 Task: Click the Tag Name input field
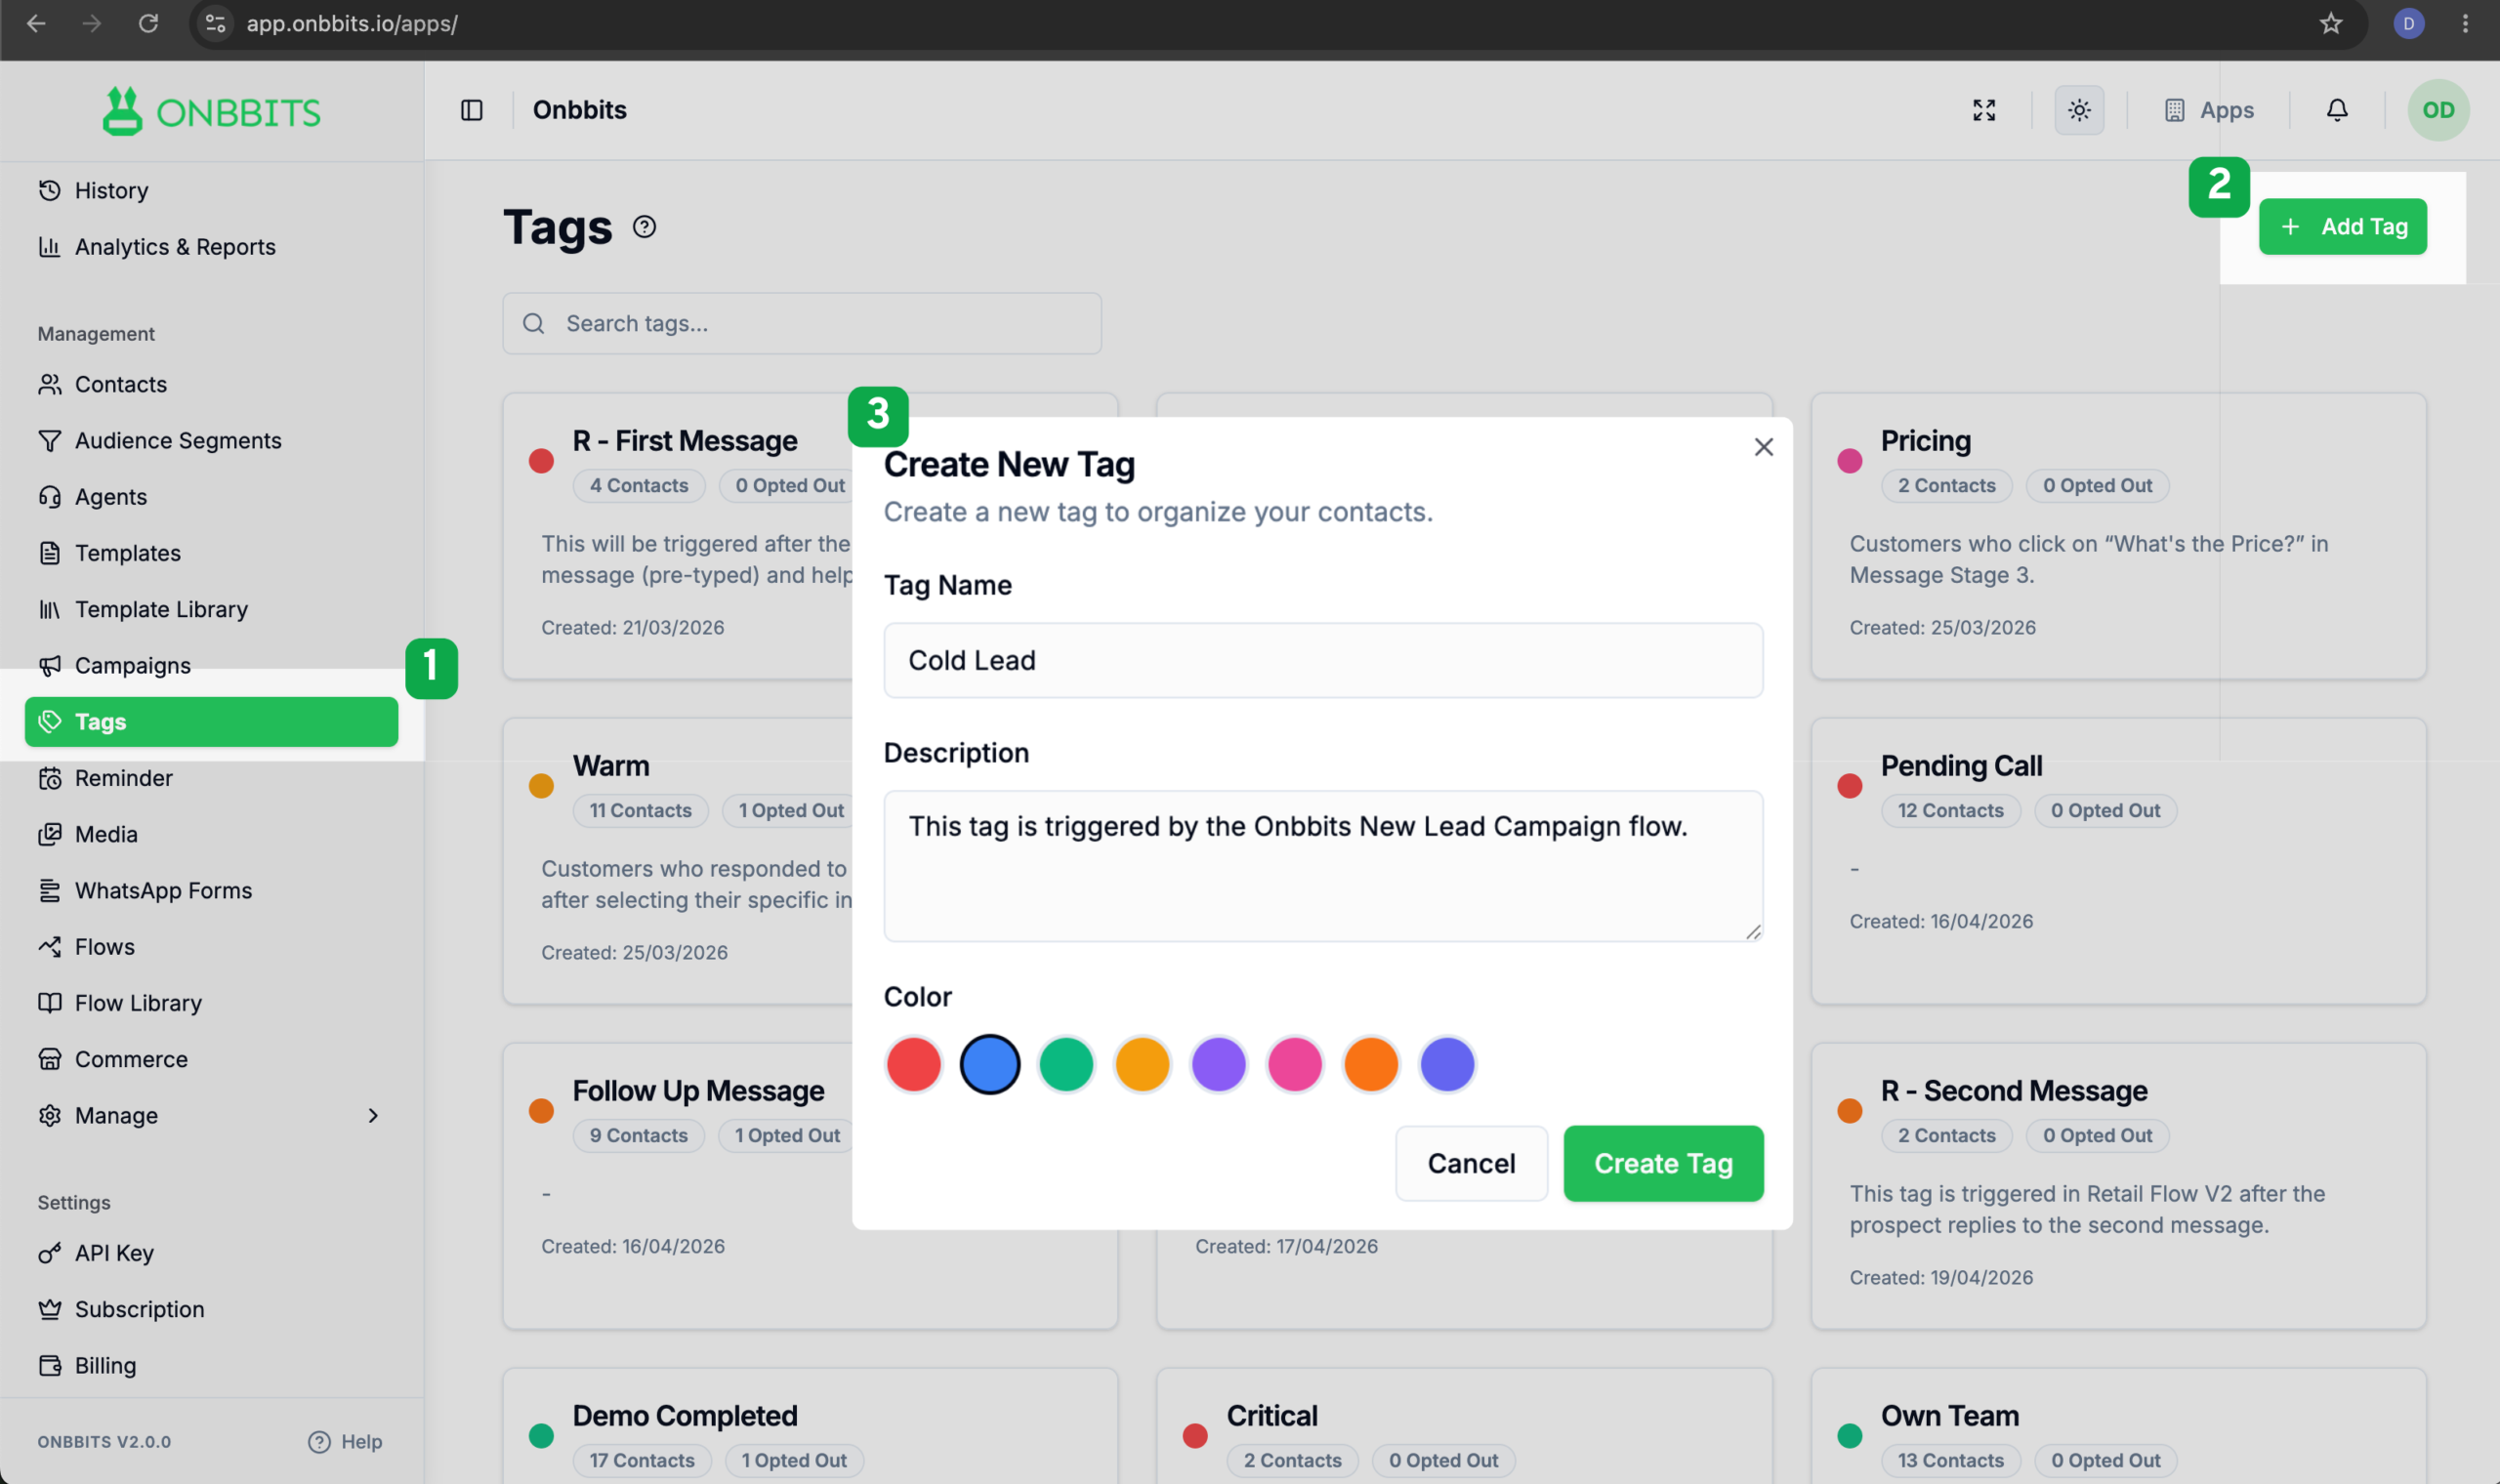click(x=1323, y=660)
